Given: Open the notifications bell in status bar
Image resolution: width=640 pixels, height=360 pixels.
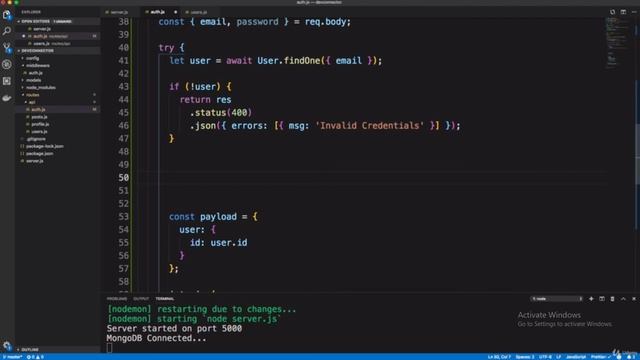Looking at the screenshot, I should click(631, 357).
